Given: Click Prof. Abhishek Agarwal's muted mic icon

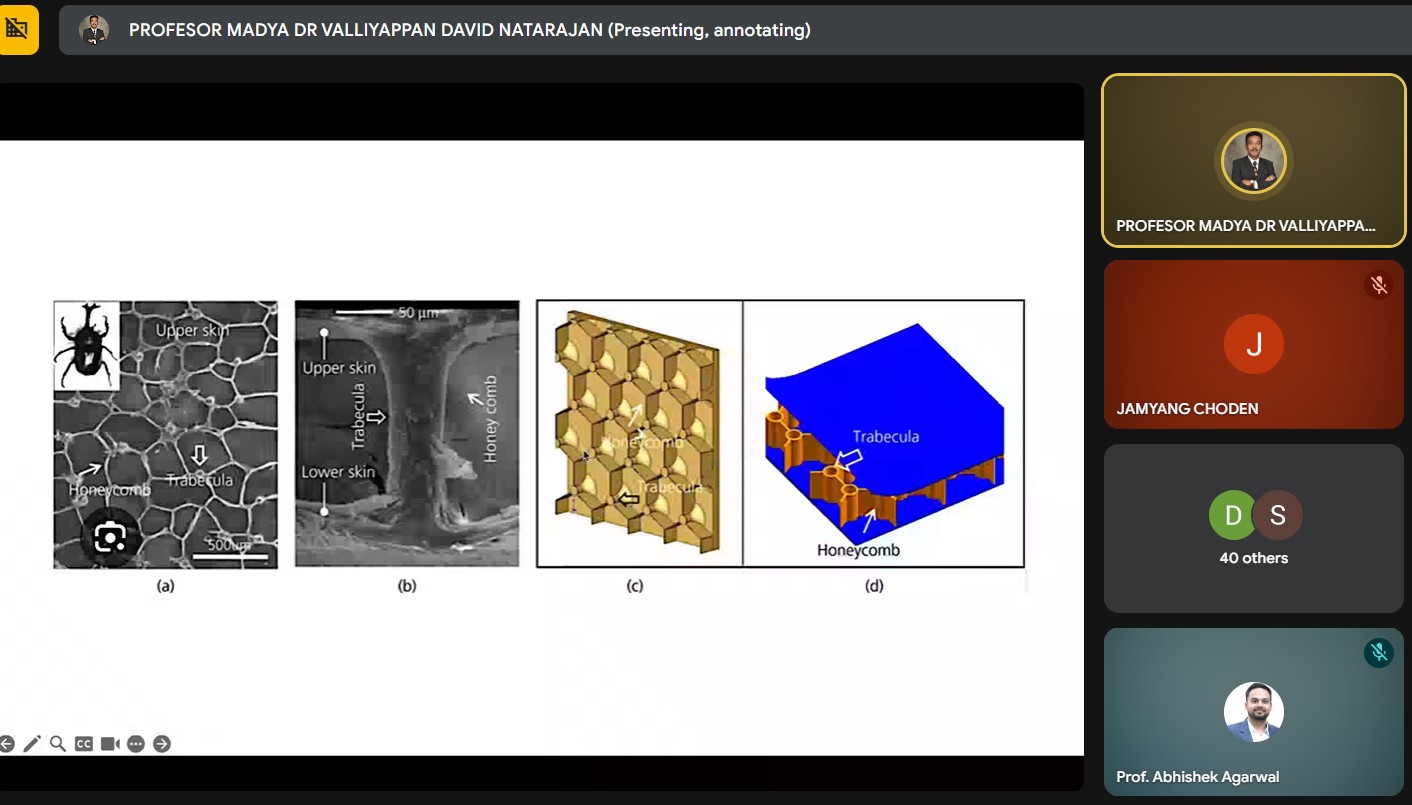Looking at the screenshot, I should point(1379,653).
